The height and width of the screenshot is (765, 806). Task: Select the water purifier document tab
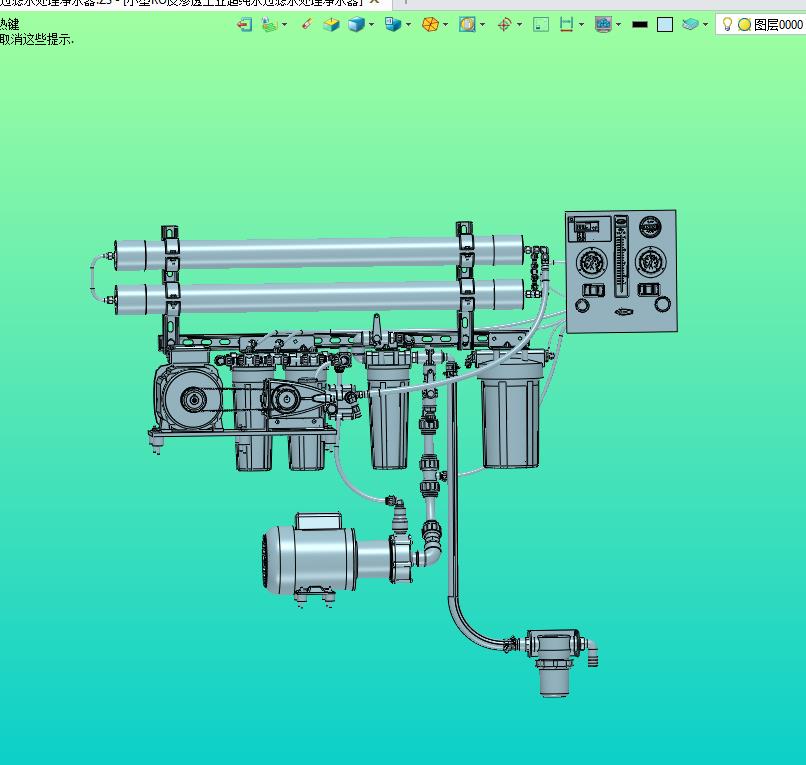tap(180, 3)
